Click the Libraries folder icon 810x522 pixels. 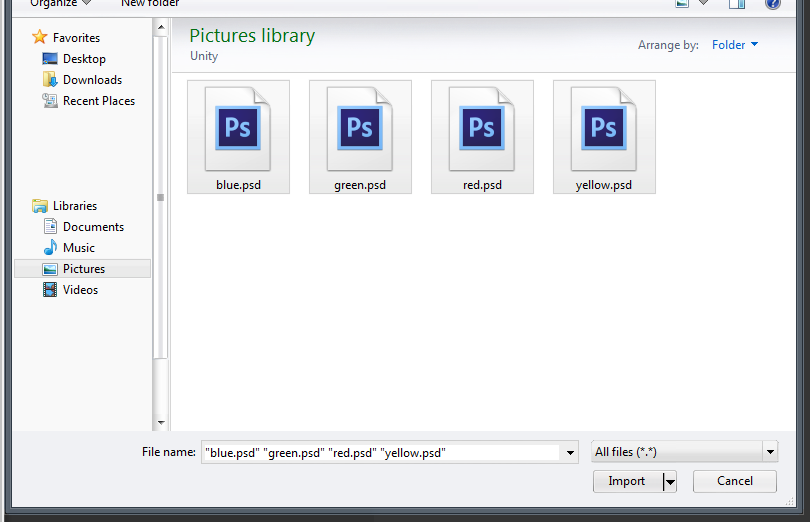40,206
